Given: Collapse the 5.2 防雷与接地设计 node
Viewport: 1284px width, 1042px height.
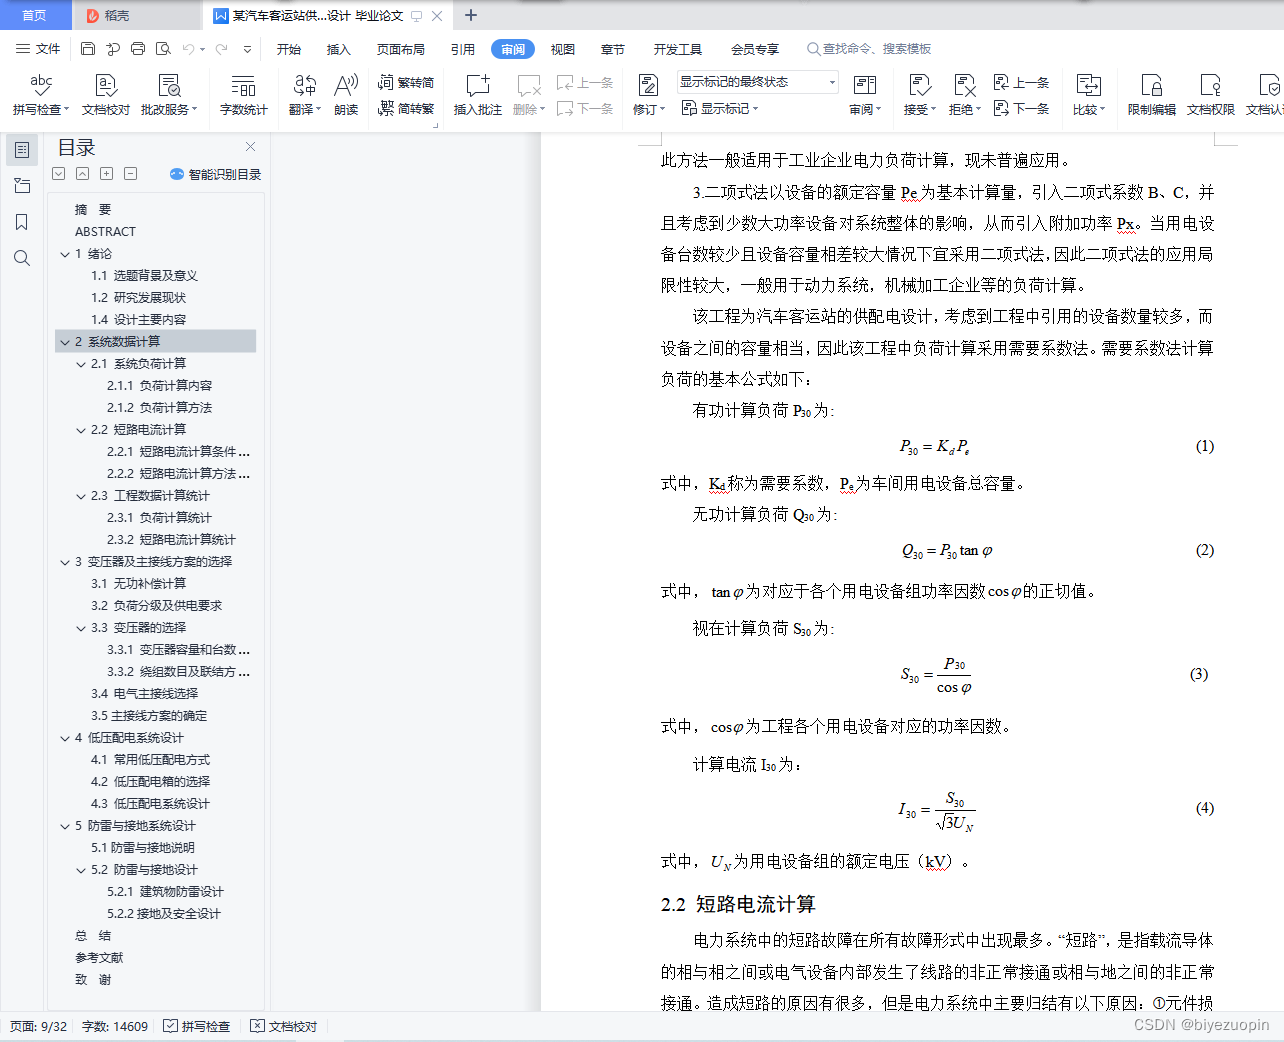Looking at the screenshot, I should click(81, 870).
